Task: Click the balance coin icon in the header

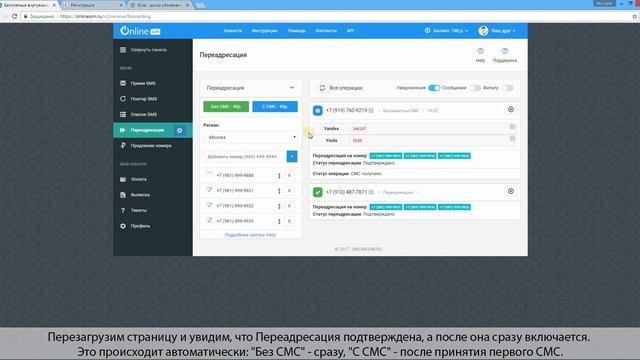Action: pyautogui.click(x=427, y=30)
